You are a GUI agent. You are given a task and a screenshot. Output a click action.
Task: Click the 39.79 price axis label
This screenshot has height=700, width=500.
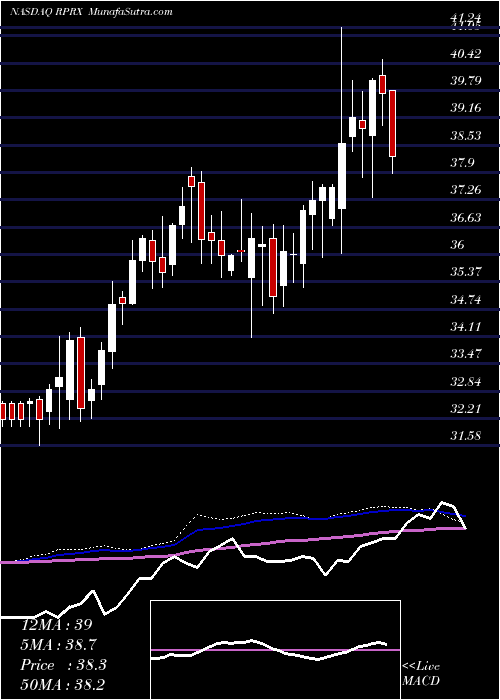click(466, 81)
